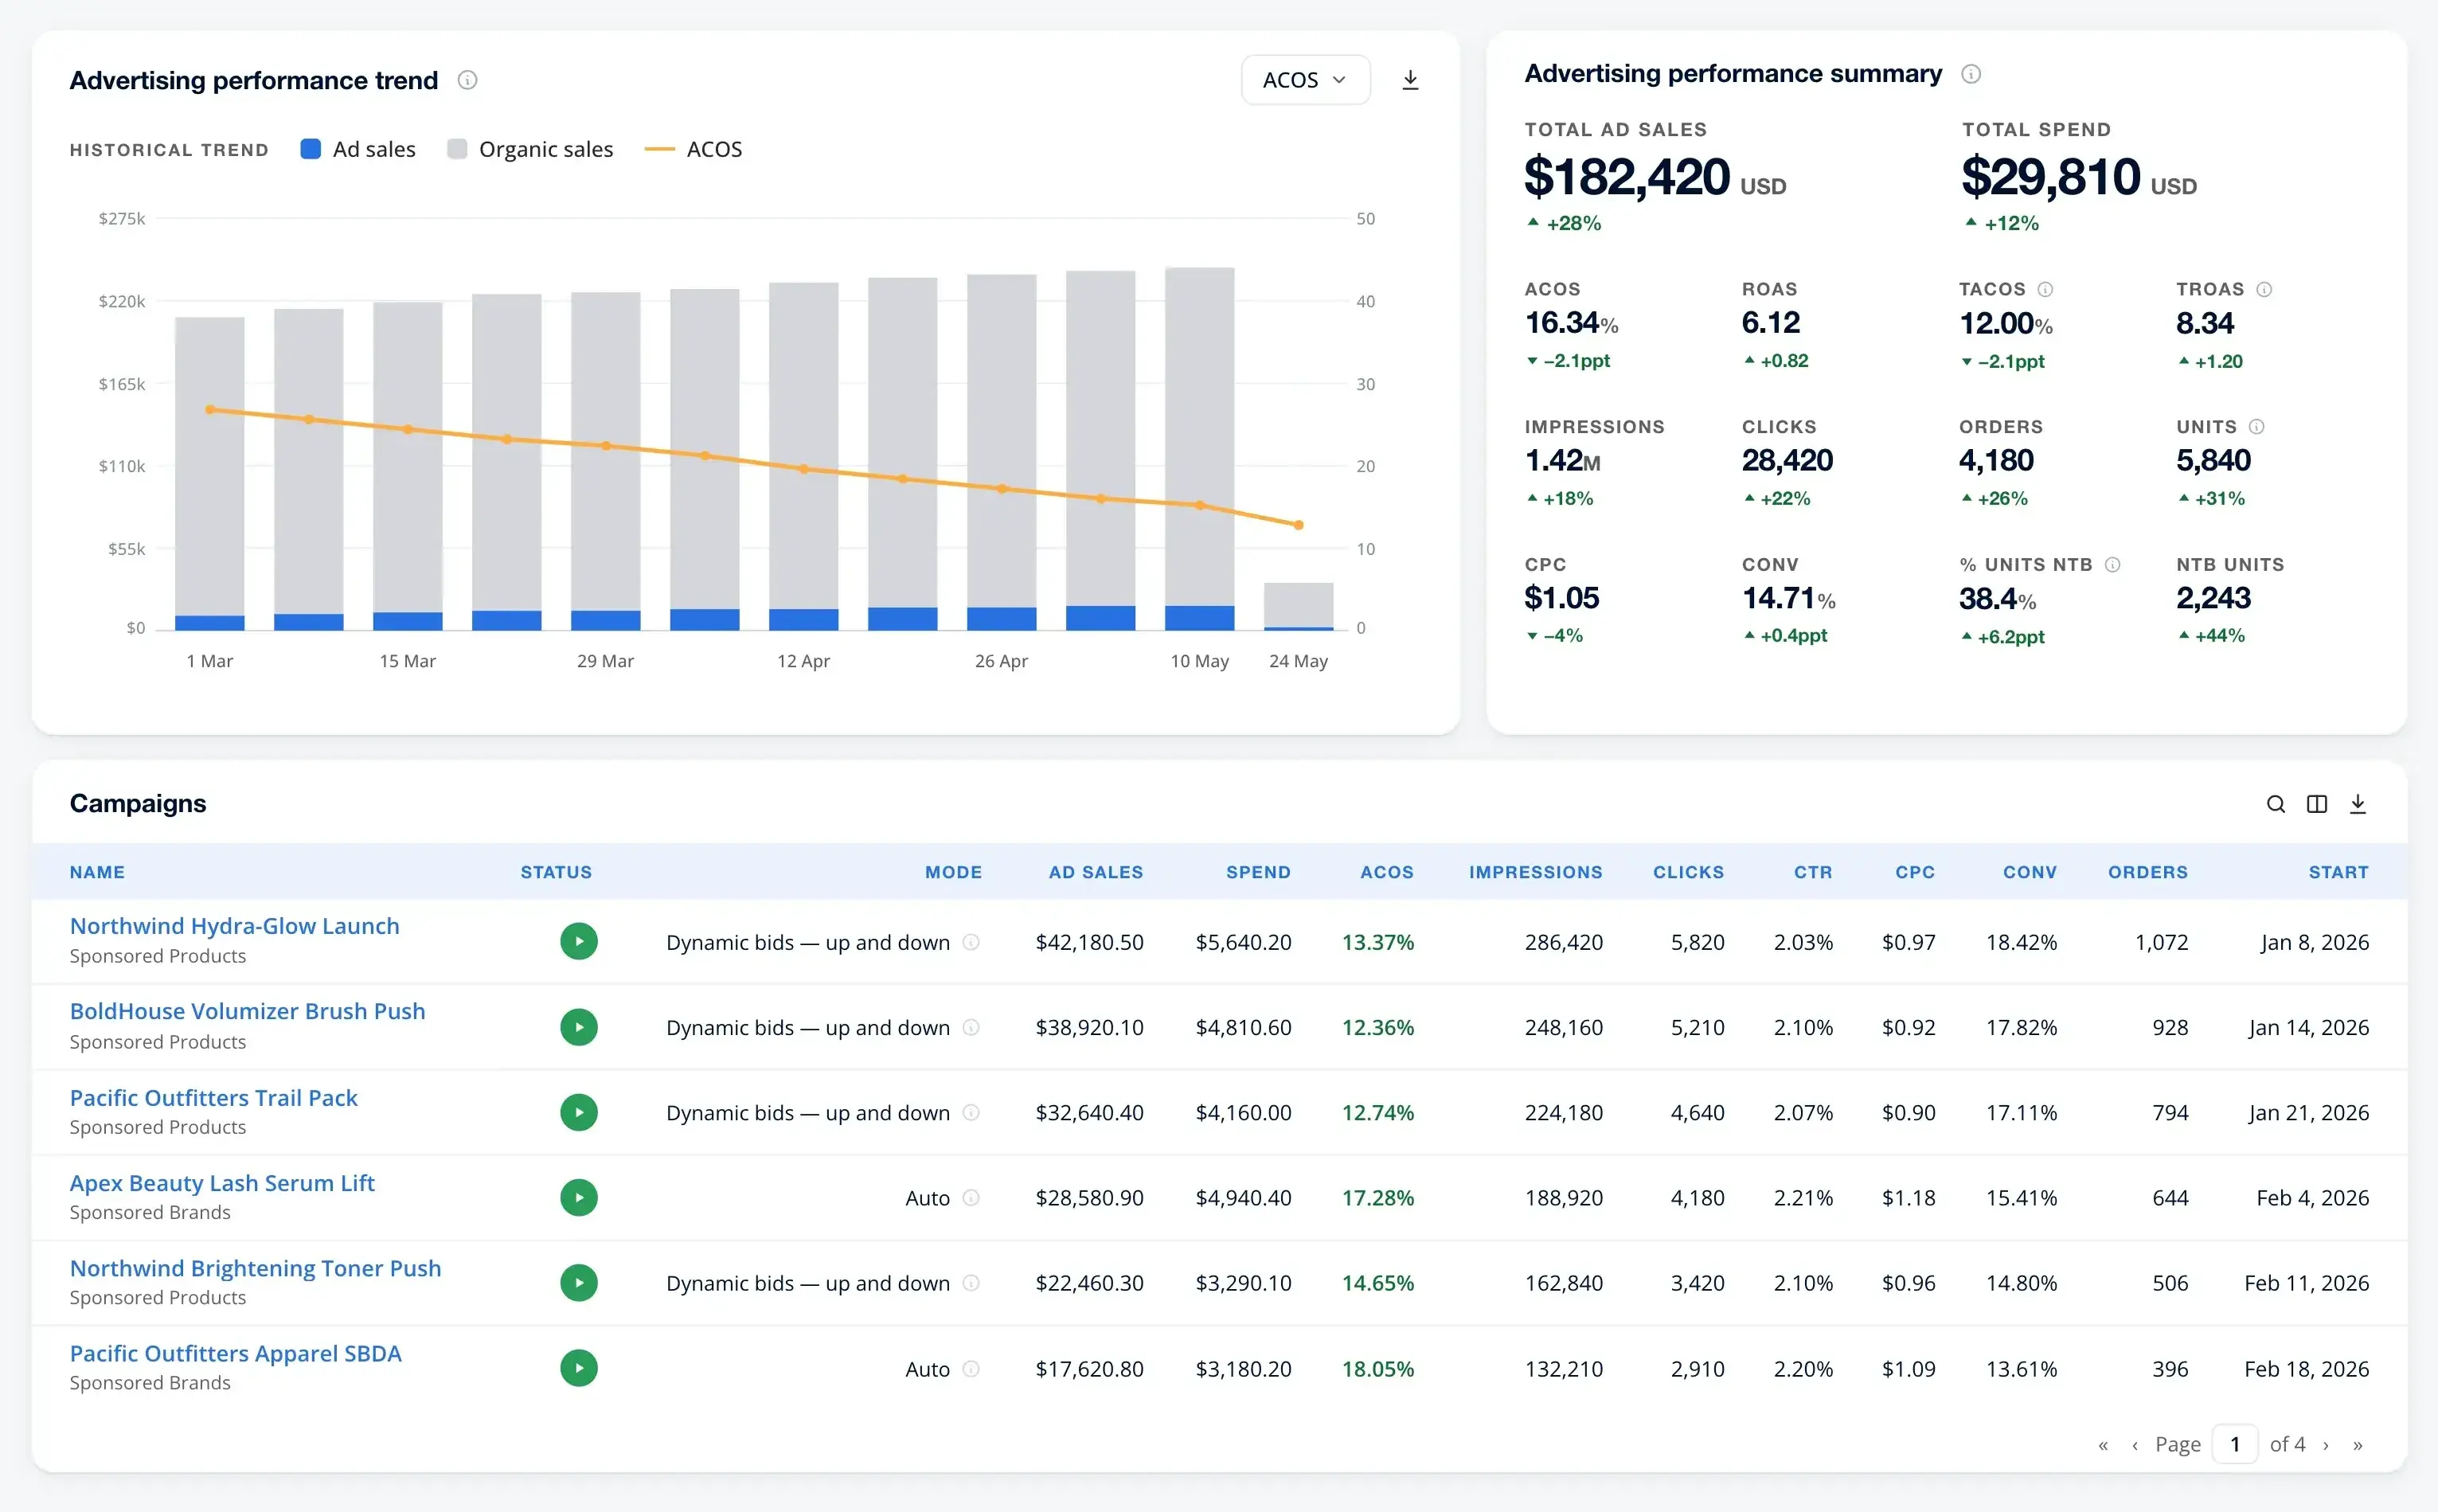Open info icon beside Advertising performance summary
The height and width of the screenshot is (1512, 2438).
(x=1971, y=74)
